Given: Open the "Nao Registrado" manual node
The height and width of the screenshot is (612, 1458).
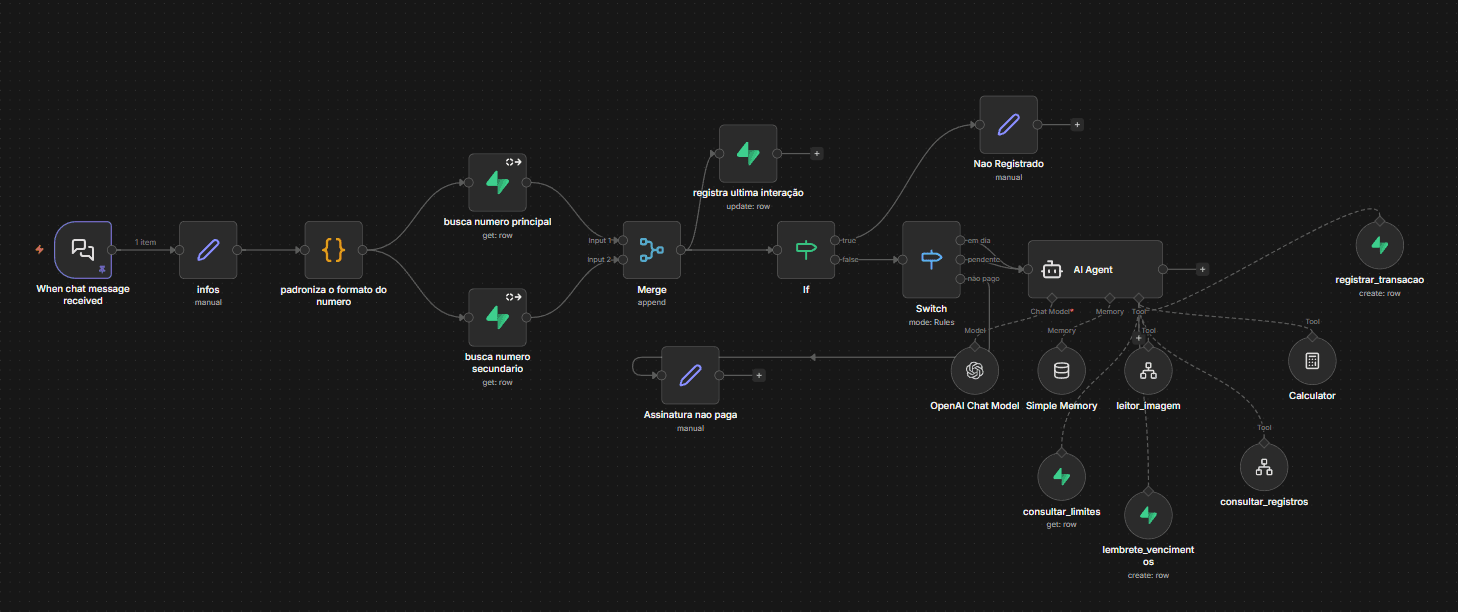Looking at the screenshot, I should tap(1008, 124).
